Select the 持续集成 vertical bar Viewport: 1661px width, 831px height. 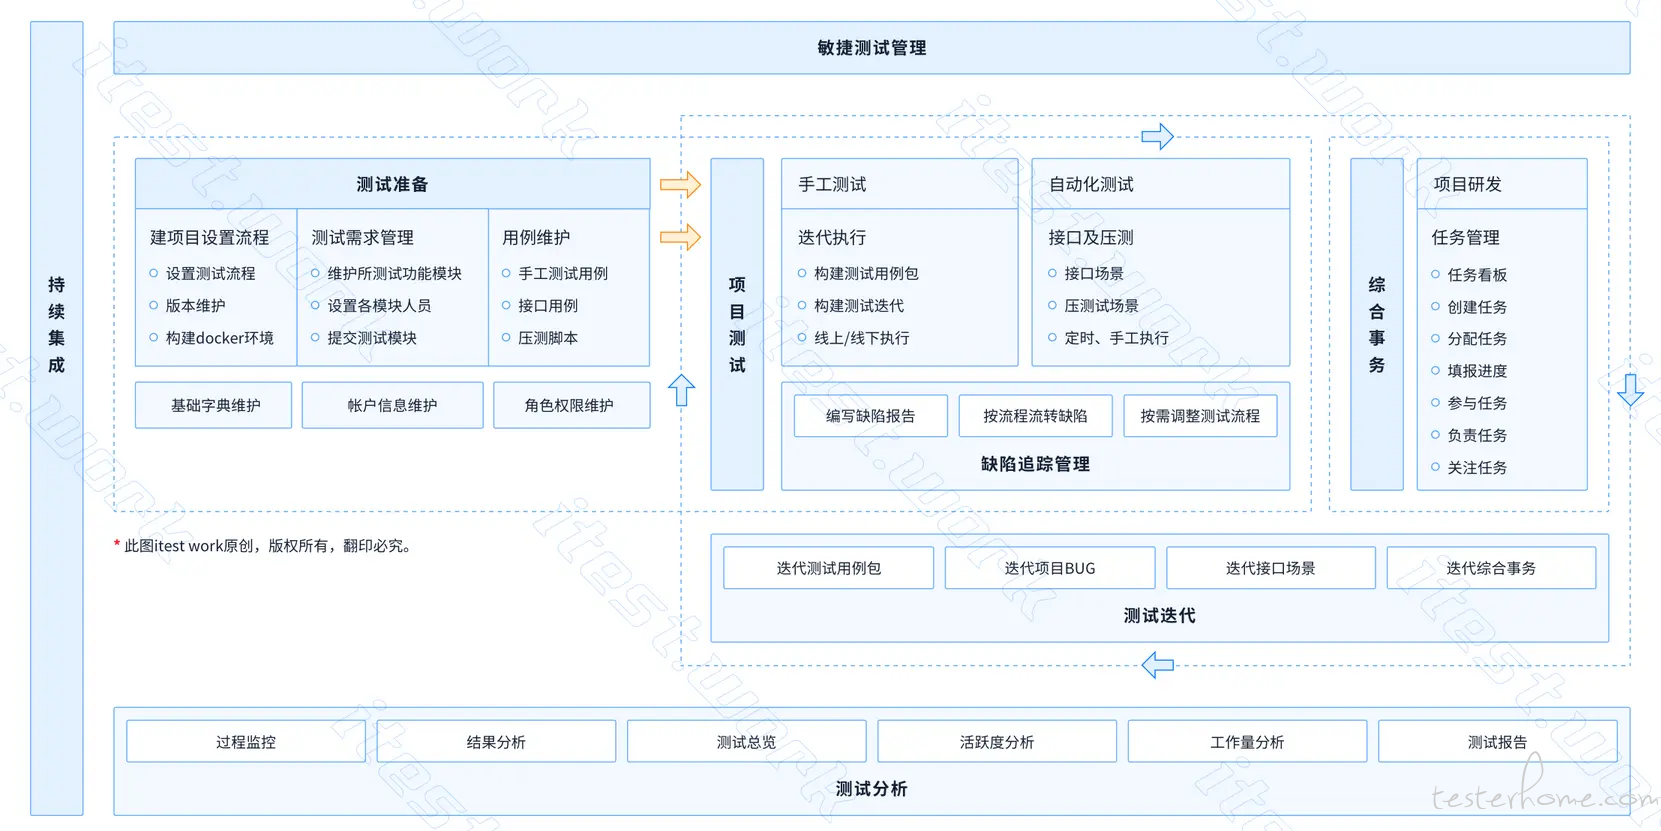pyautogui.click(x=57, y=418)
